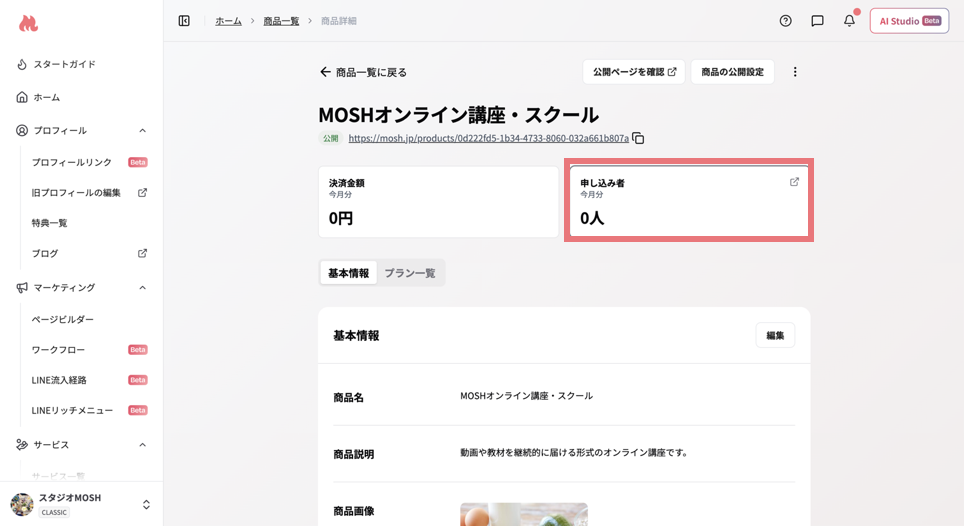The height and width of the screenshot is (526, 964).
Task: Collapse the プロフィール section
Action: [x=142, y=130]
